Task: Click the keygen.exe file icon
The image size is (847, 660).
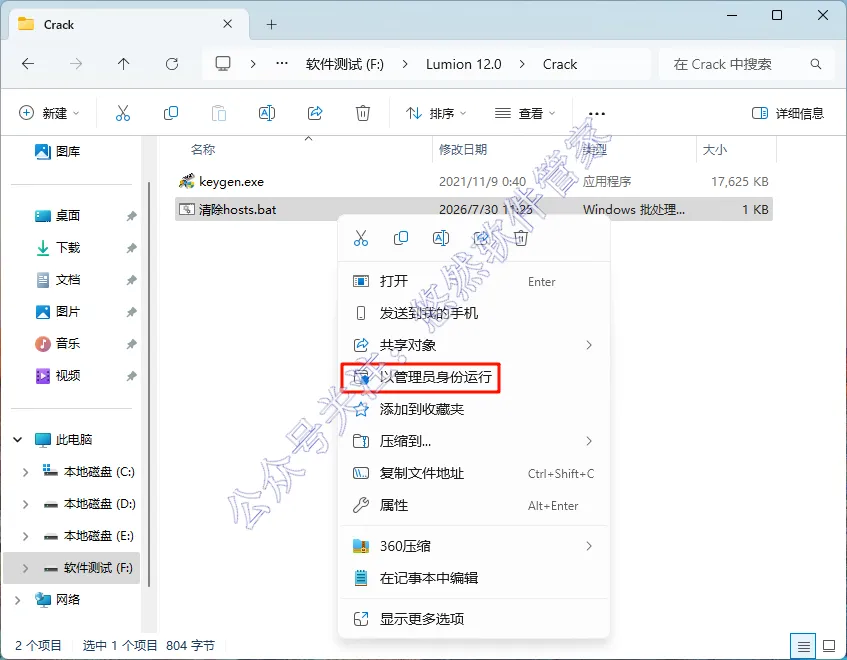Action: click(186, 181)
